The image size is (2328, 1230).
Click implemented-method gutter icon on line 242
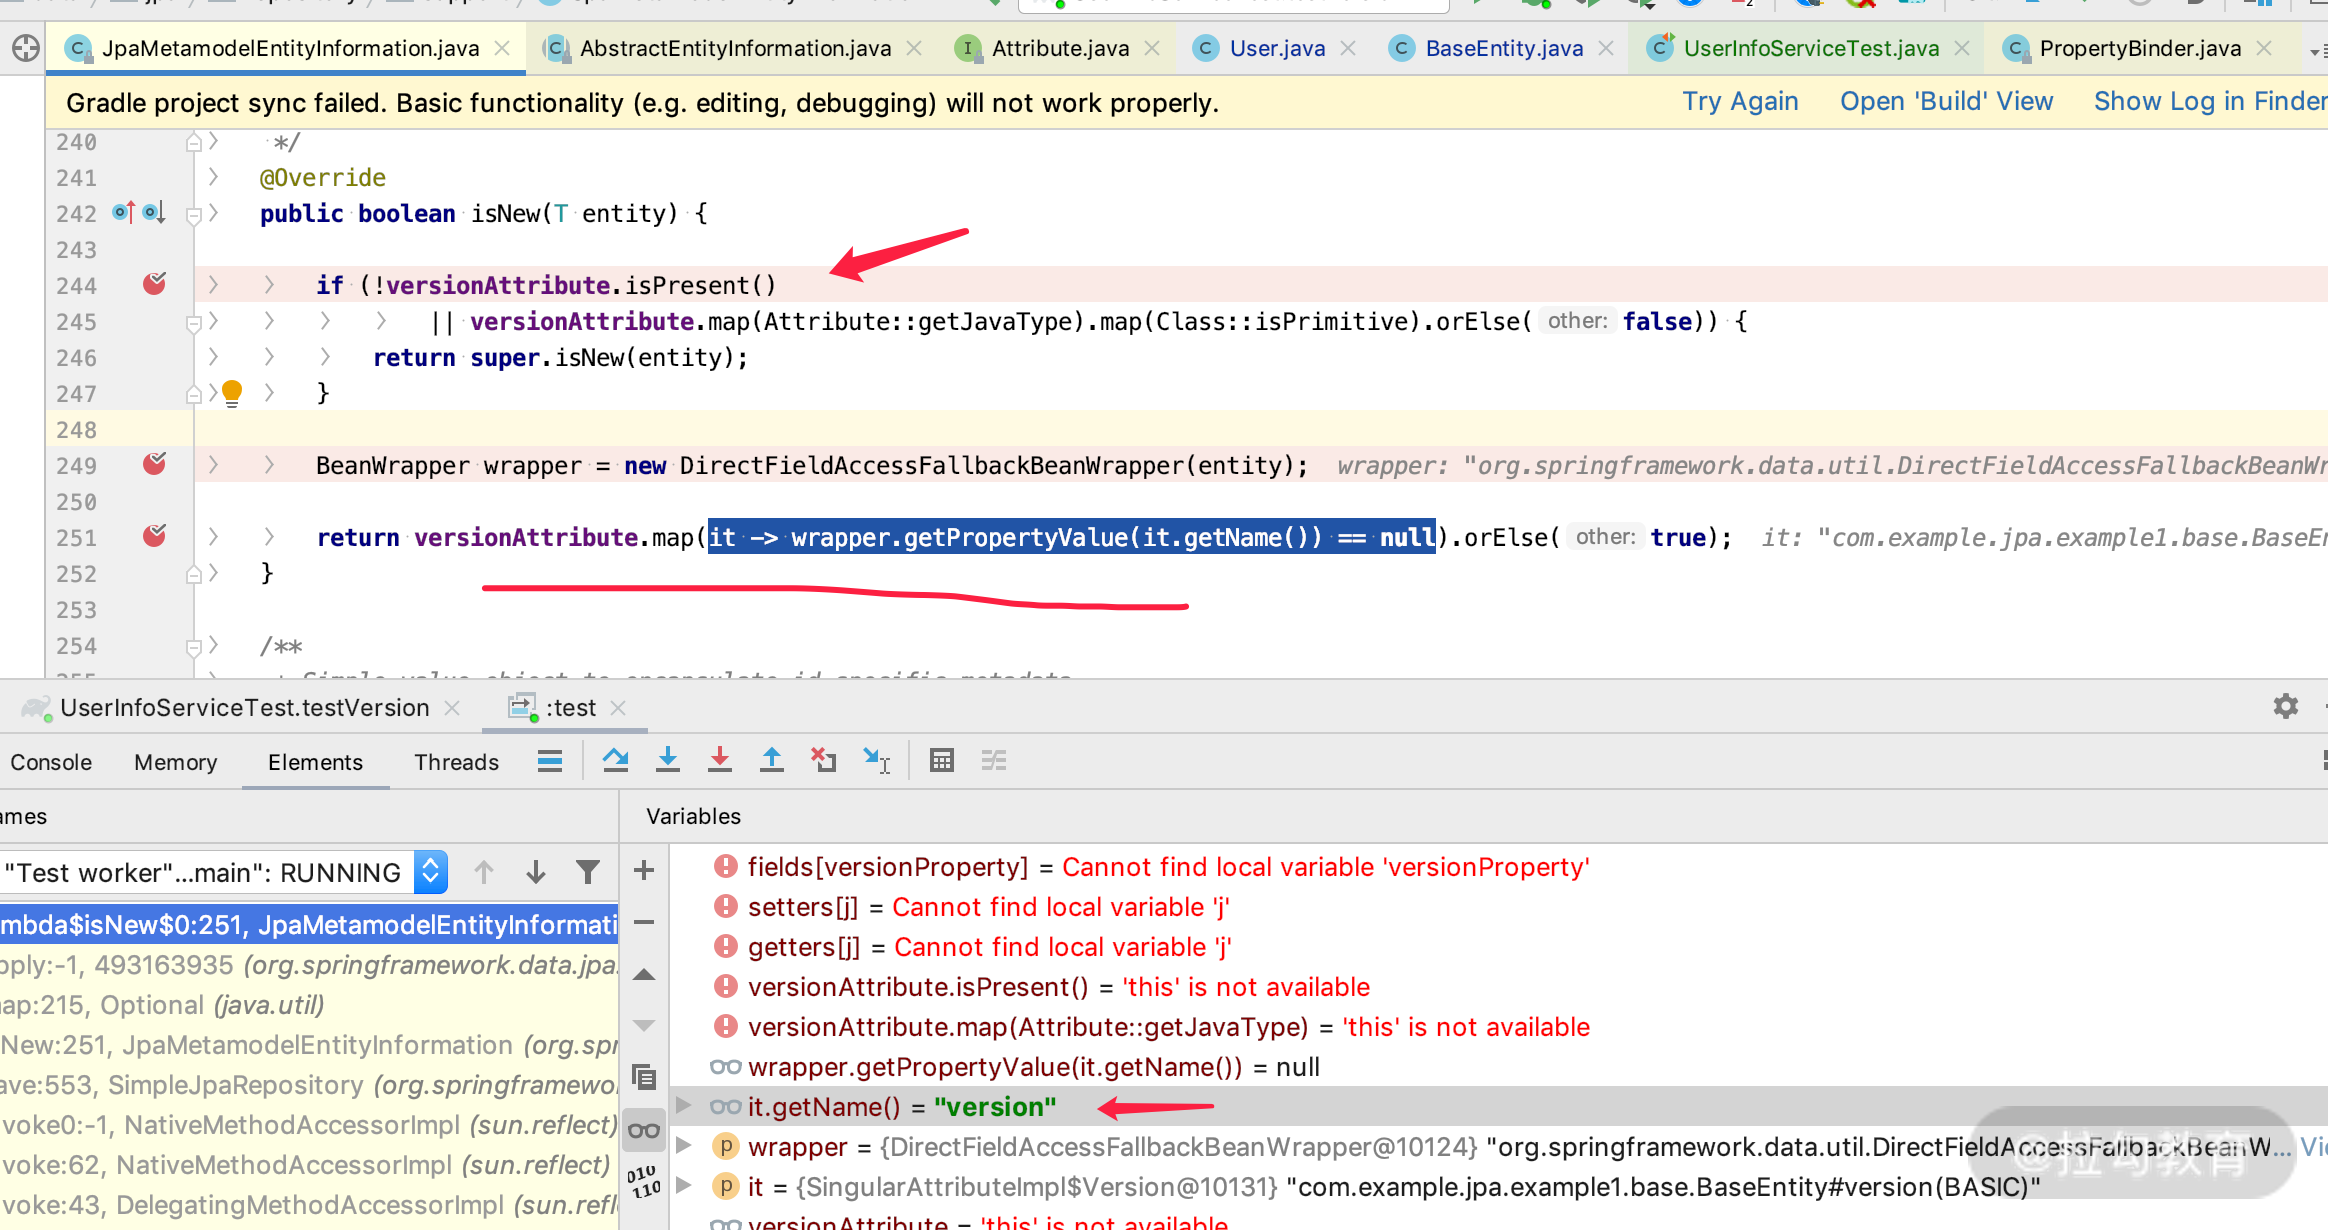coord(154,212)
